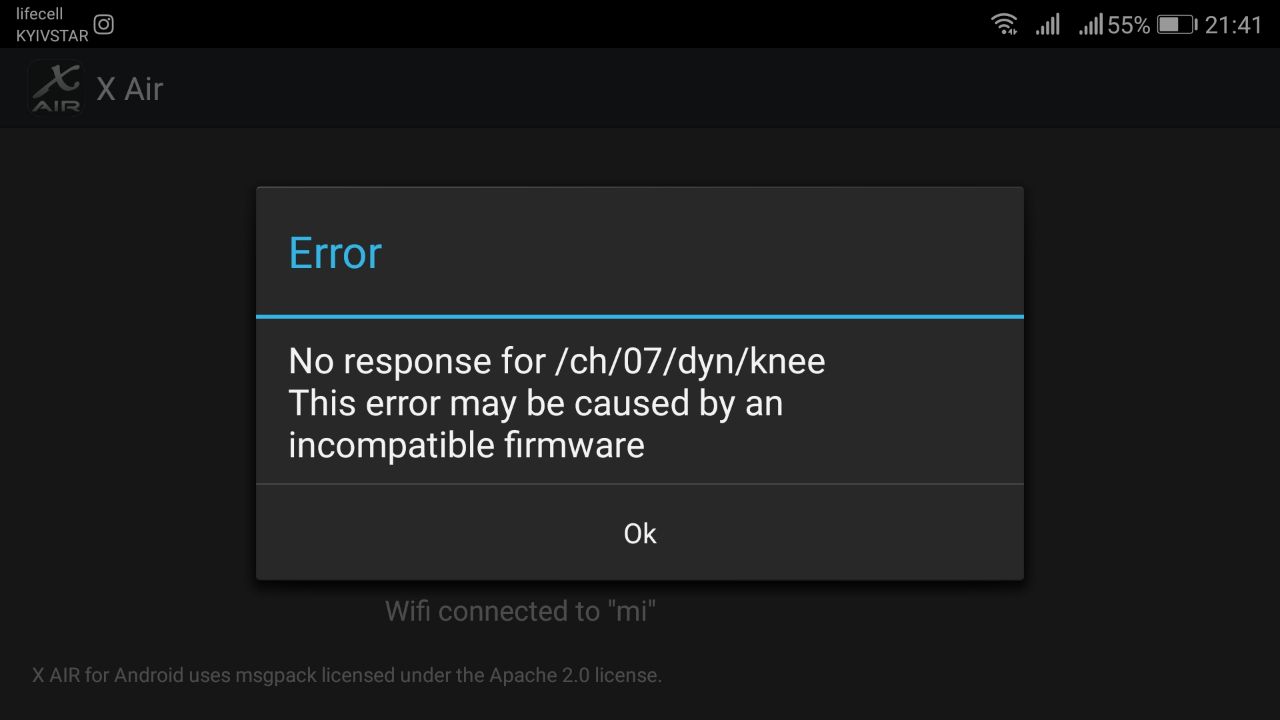The image size is (1280, 720).
Task: Tap the 21:41 clock in status bar
Action: [x=1234, y=25]
